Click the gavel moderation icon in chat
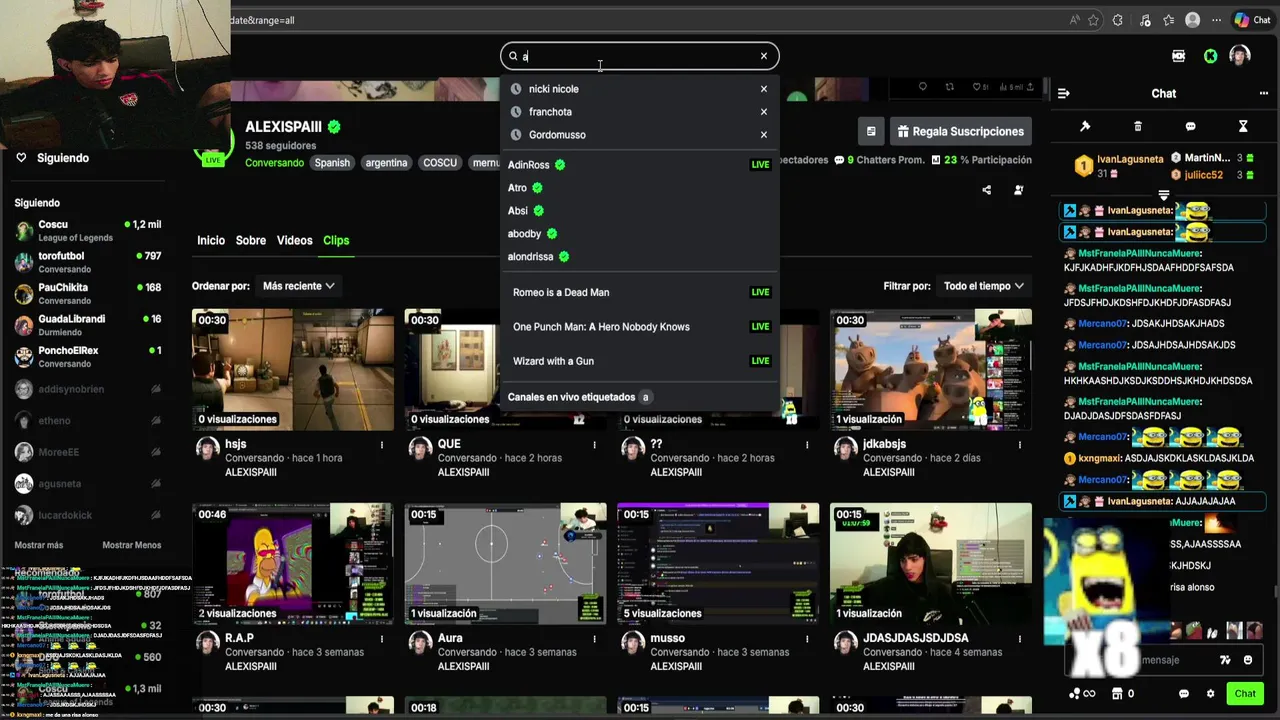 (x=1085, y=126)
